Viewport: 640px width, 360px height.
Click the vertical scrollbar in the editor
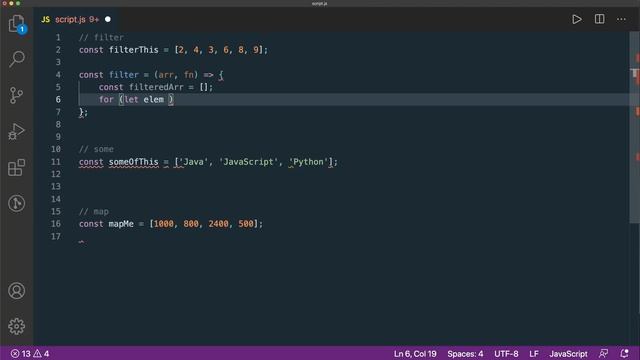634,127
